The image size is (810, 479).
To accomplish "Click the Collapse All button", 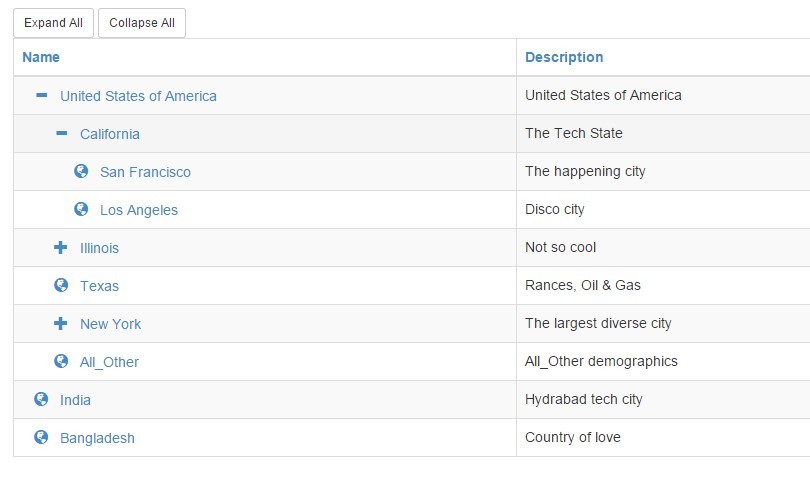I will pos(142,23).
